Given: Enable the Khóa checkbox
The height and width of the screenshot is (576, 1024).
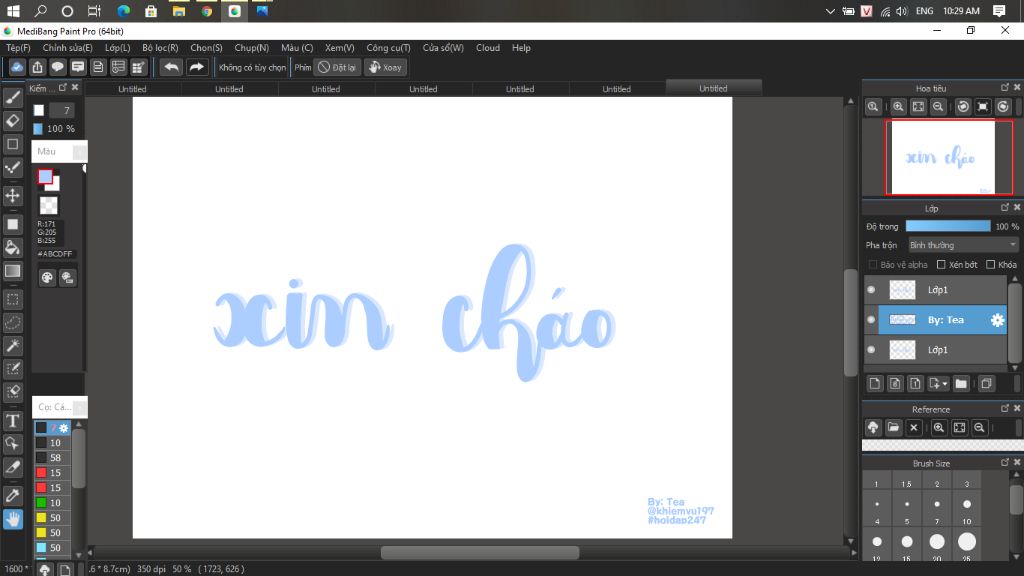Looking at the screenshot, I should coord(991,264).
